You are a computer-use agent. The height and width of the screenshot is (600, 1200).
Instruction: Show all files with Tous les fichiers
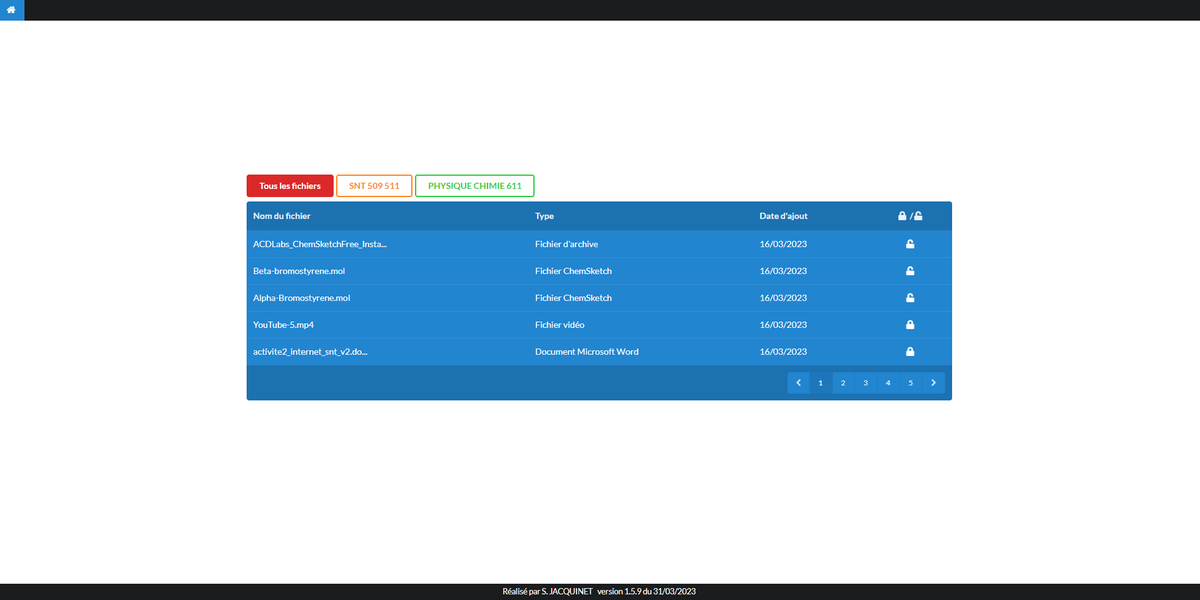click(290, 186)
